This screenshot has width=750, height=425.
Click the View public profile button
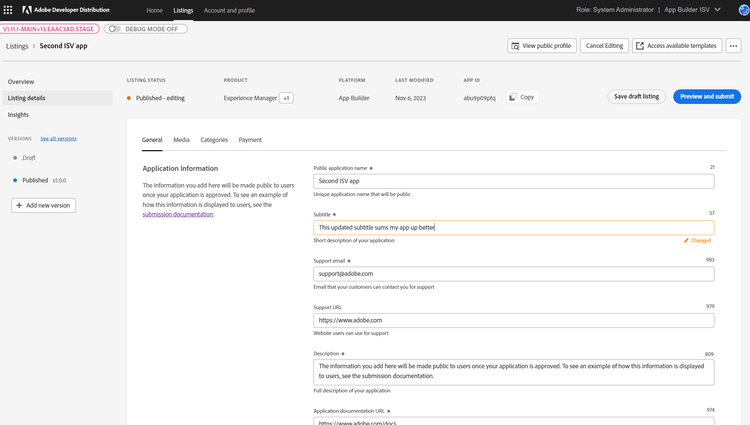click(541, 46)
